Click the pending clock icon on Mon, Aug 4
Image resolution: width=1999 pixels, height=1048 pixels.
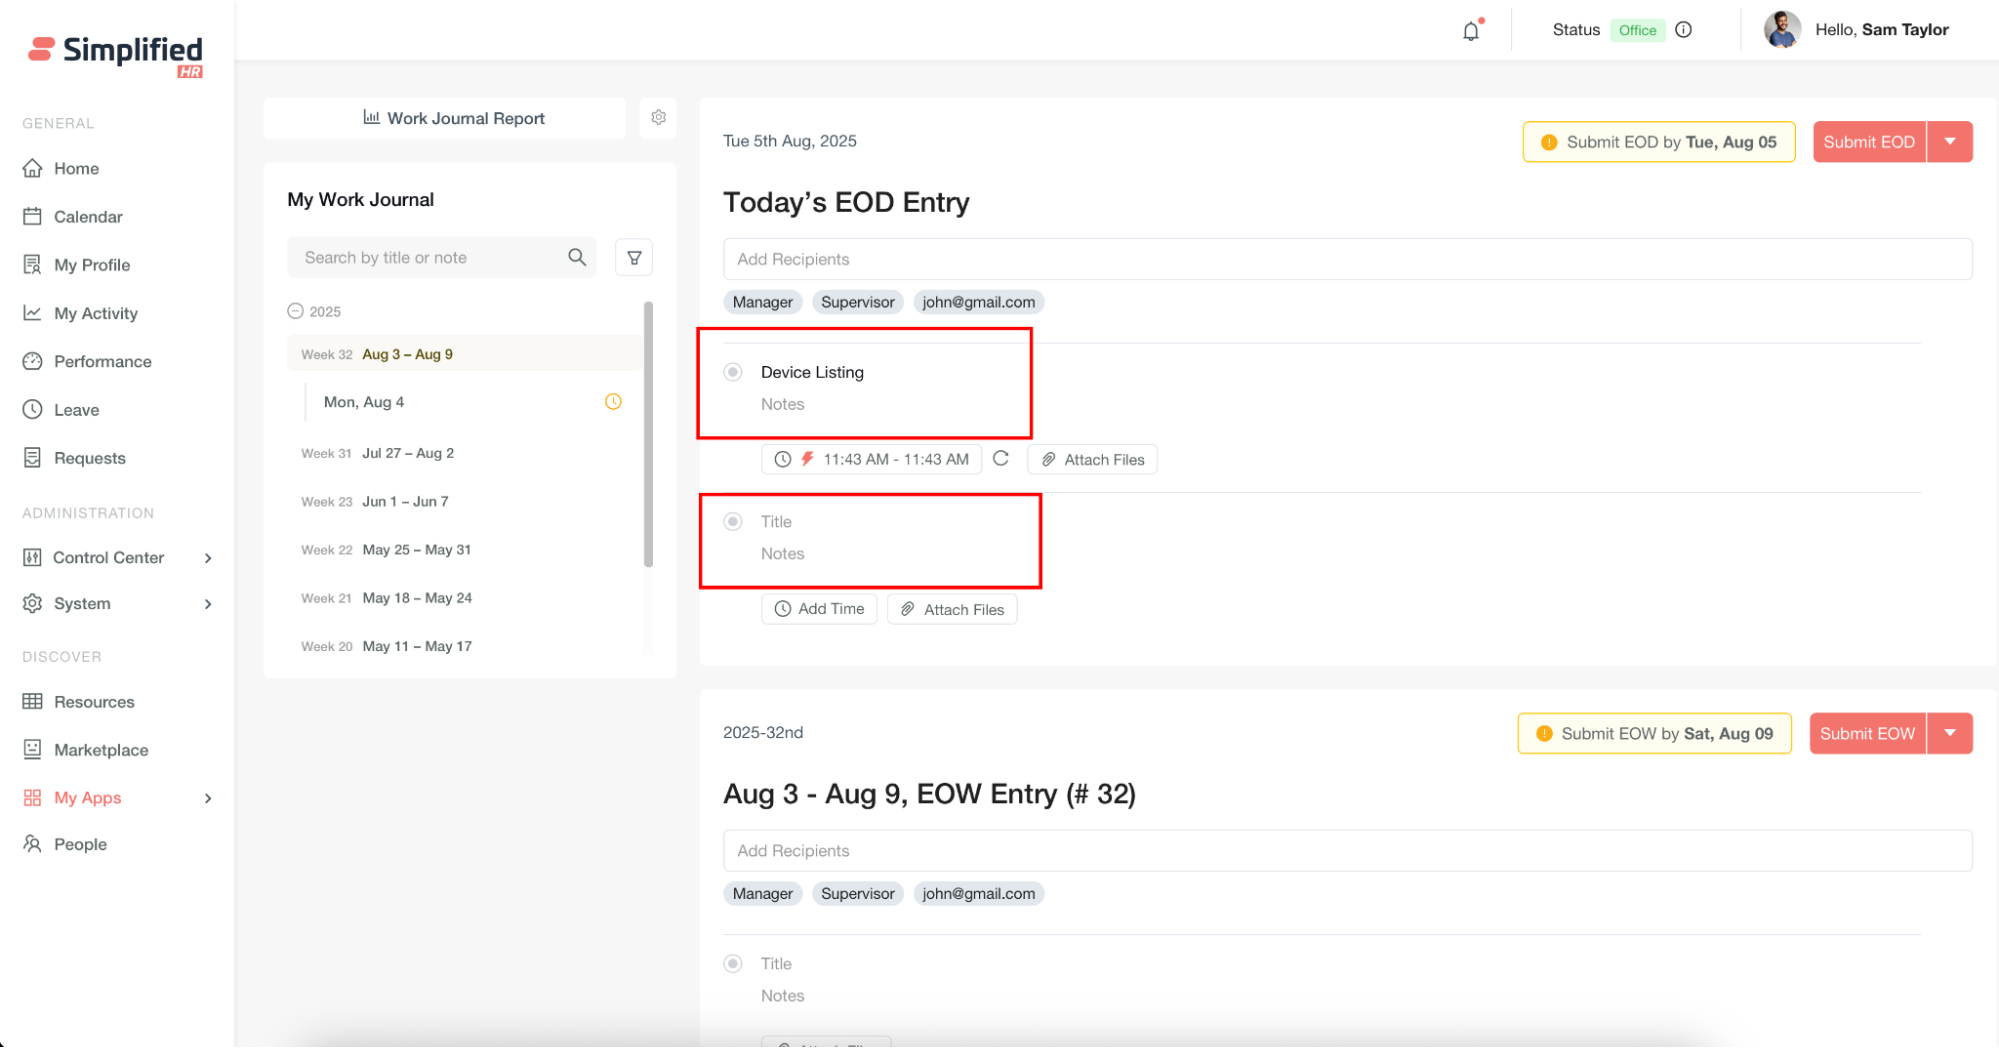point(613,402)
